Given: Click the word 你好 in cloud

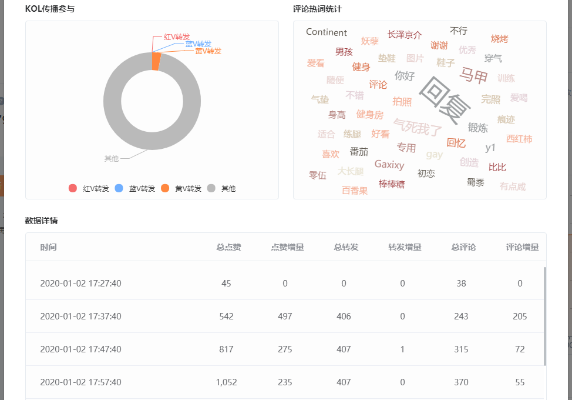Looking at the screenshot, I should 405,76.
